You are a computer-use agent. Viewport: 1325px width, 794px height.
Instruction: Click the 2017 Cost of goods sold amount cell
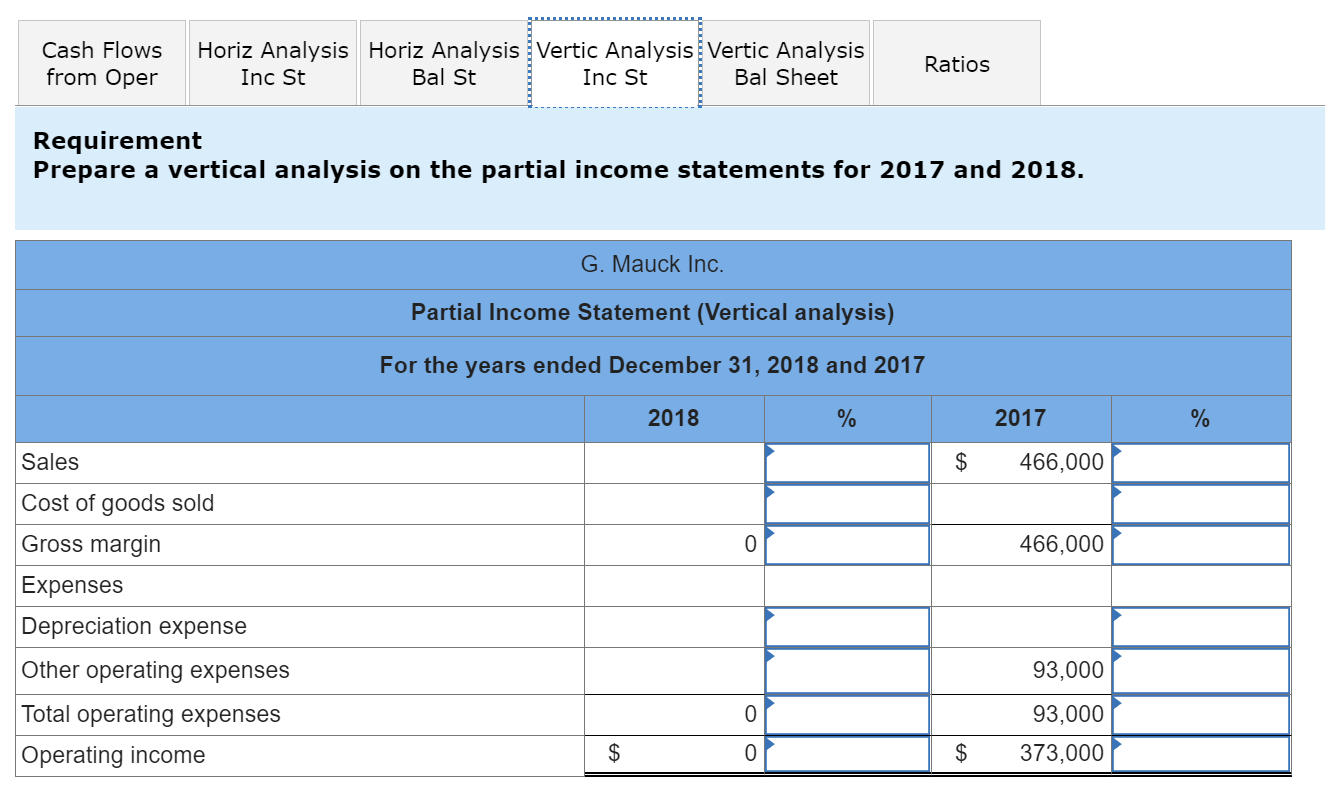[1021, 504]
